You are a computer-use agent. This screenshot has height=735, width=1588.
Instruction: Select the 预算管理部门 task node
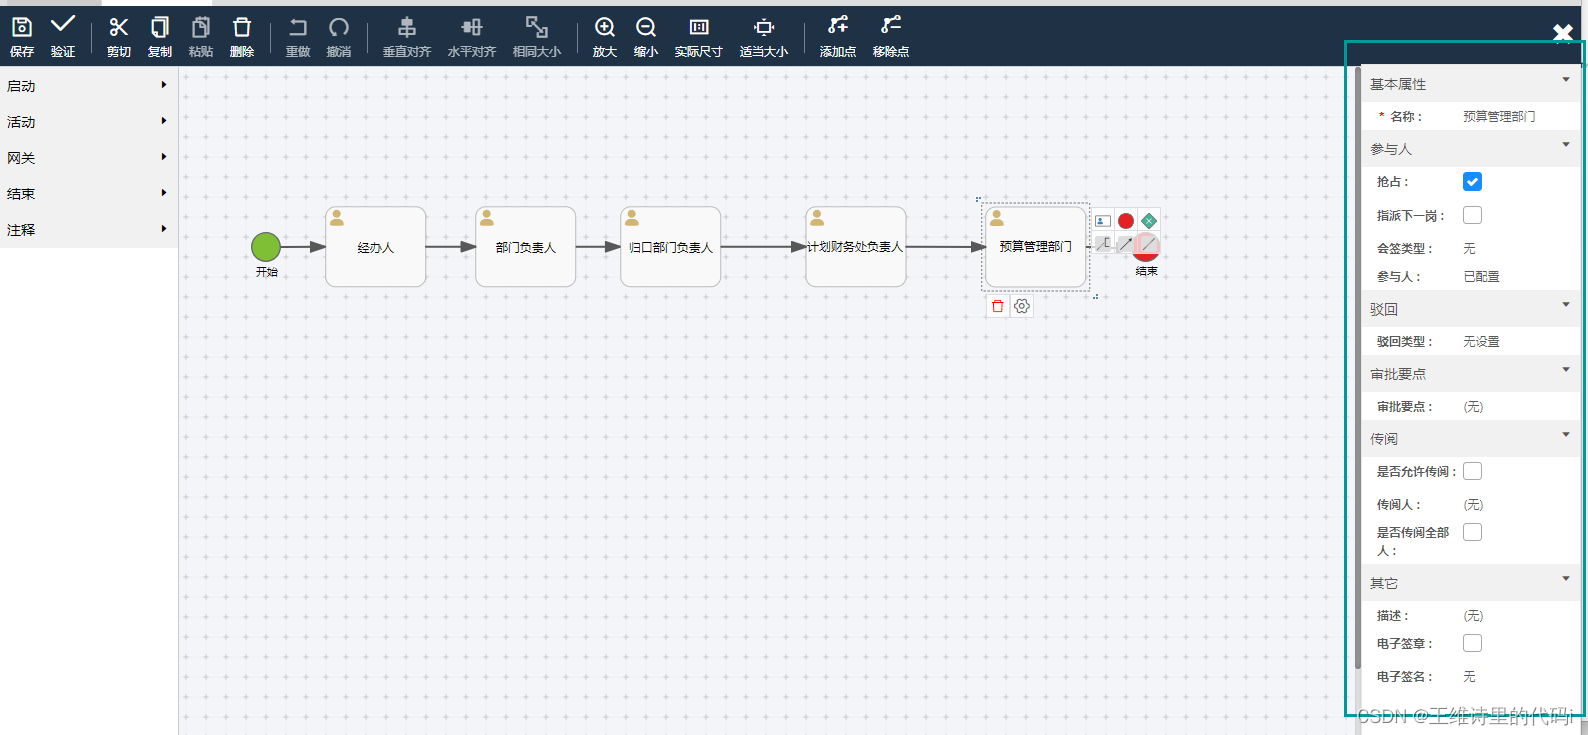pyautogui.click(x=1036, y=247)
